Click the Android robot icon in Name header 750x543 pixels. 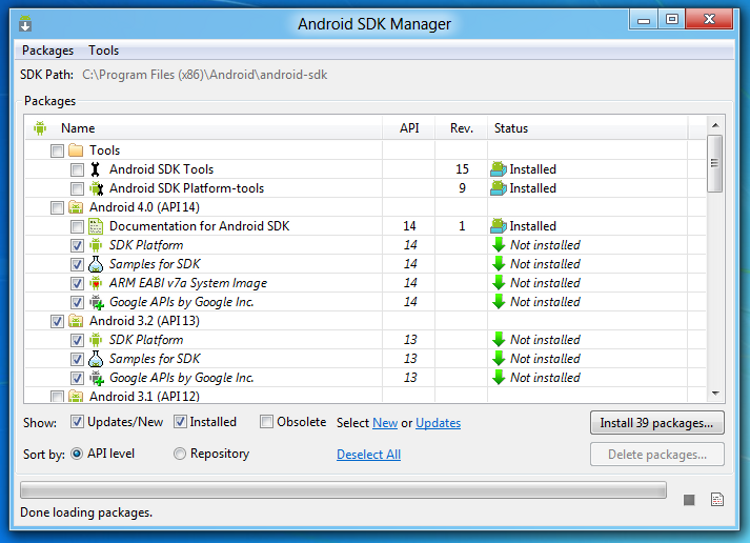coord(40,128)
